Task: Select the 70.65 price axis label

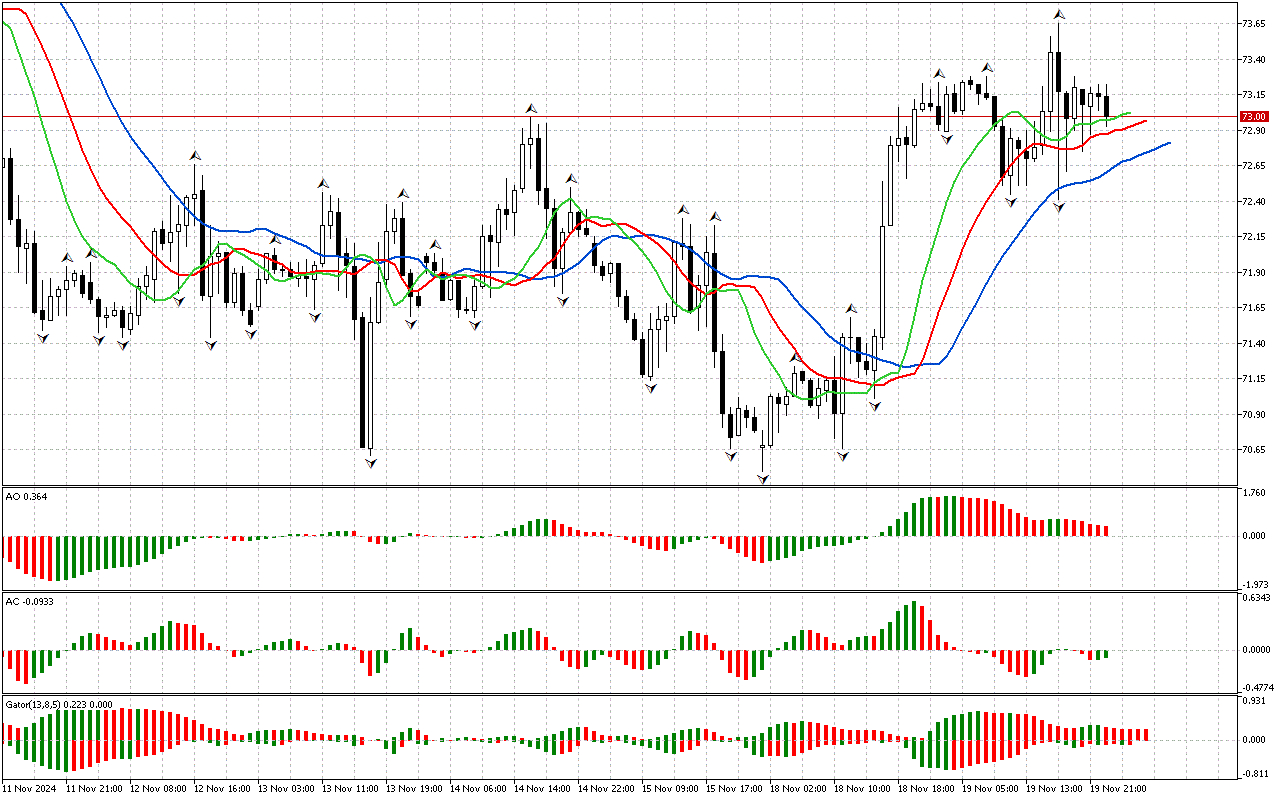Action: coord(1254,450)
